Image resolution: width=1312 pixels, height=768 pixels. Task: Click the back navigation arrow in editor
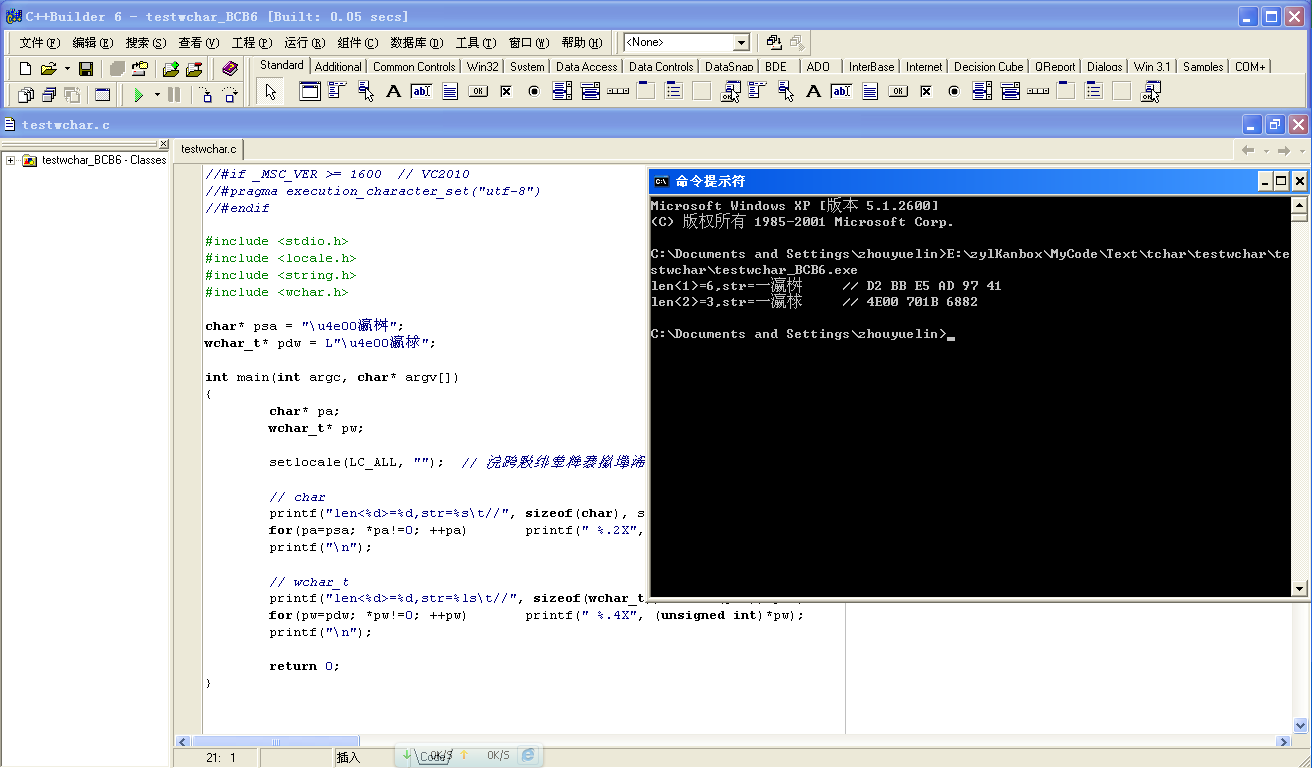tap(1248, 150)
